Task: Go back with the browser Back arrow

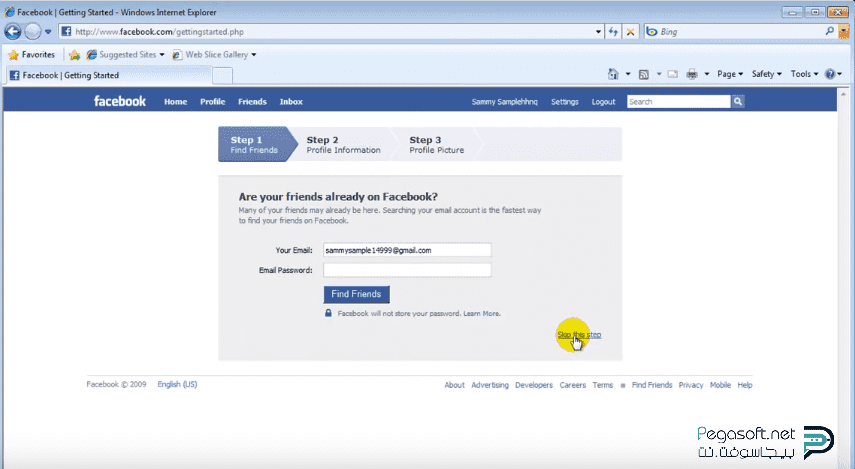Action: pyautogui.click(x=13, y=32)
